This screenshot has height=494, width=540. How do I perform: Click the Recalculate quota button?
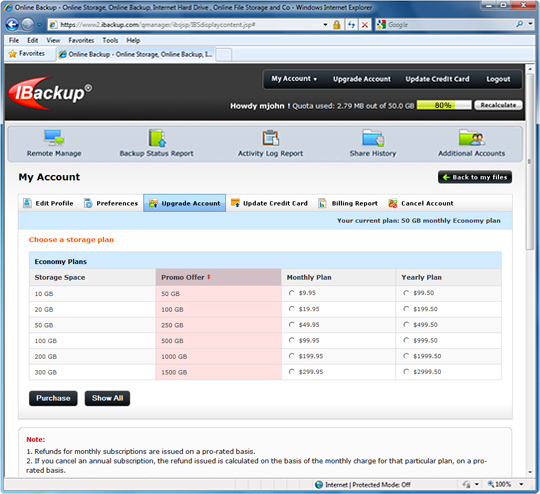(498, 105)
